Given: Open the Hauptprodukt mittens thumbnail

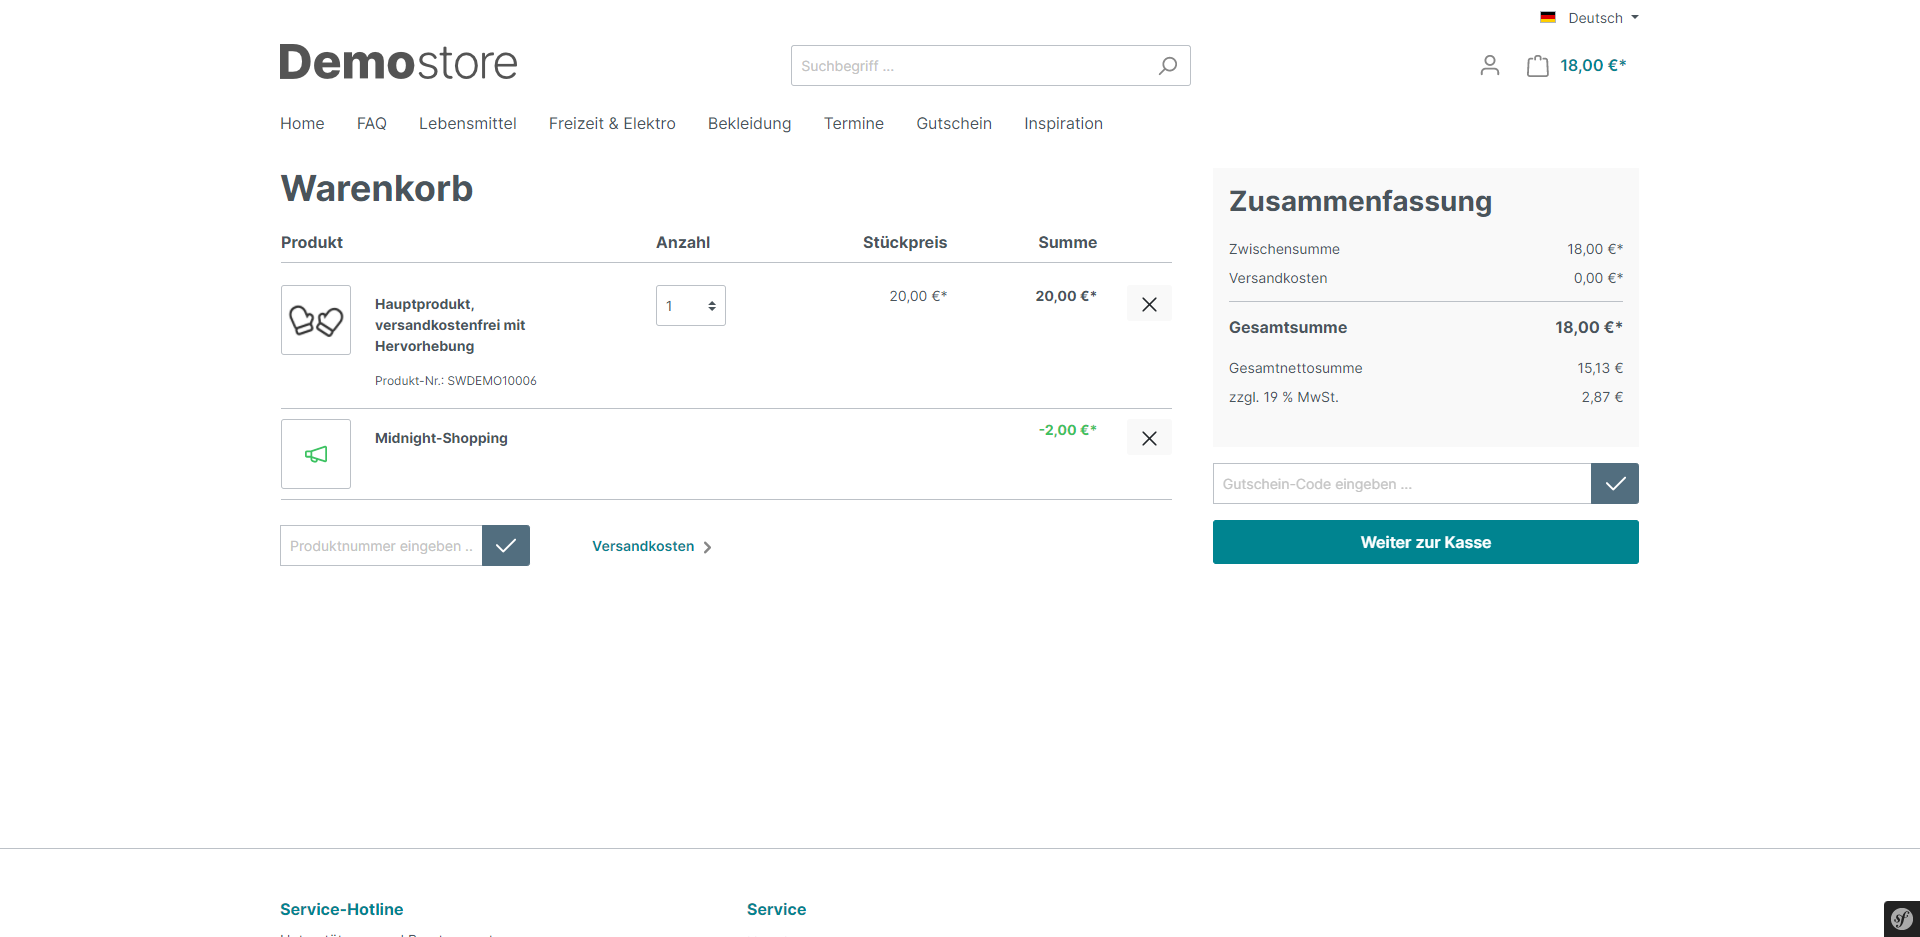Looking at the screenshot, I should click(x=316, y=320).
